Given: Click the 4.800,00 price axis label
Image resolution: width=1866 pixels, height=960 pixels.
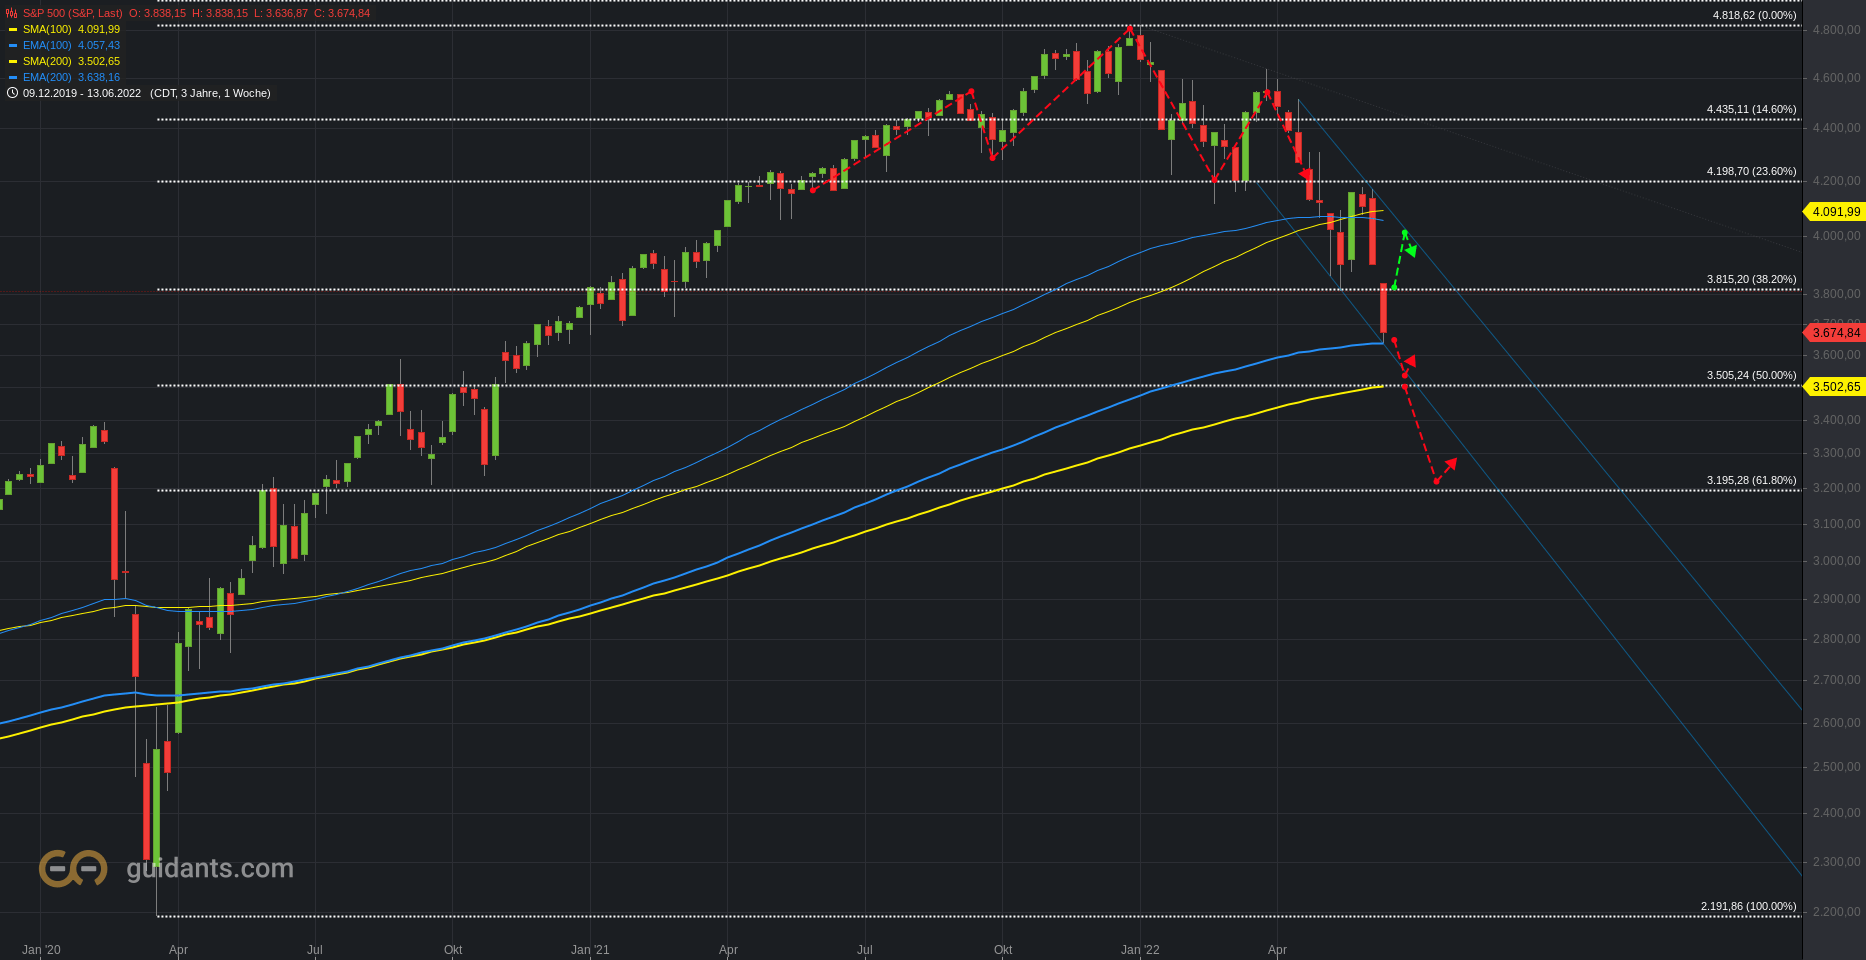Looking at the screenshot, I should (1836, 30).
